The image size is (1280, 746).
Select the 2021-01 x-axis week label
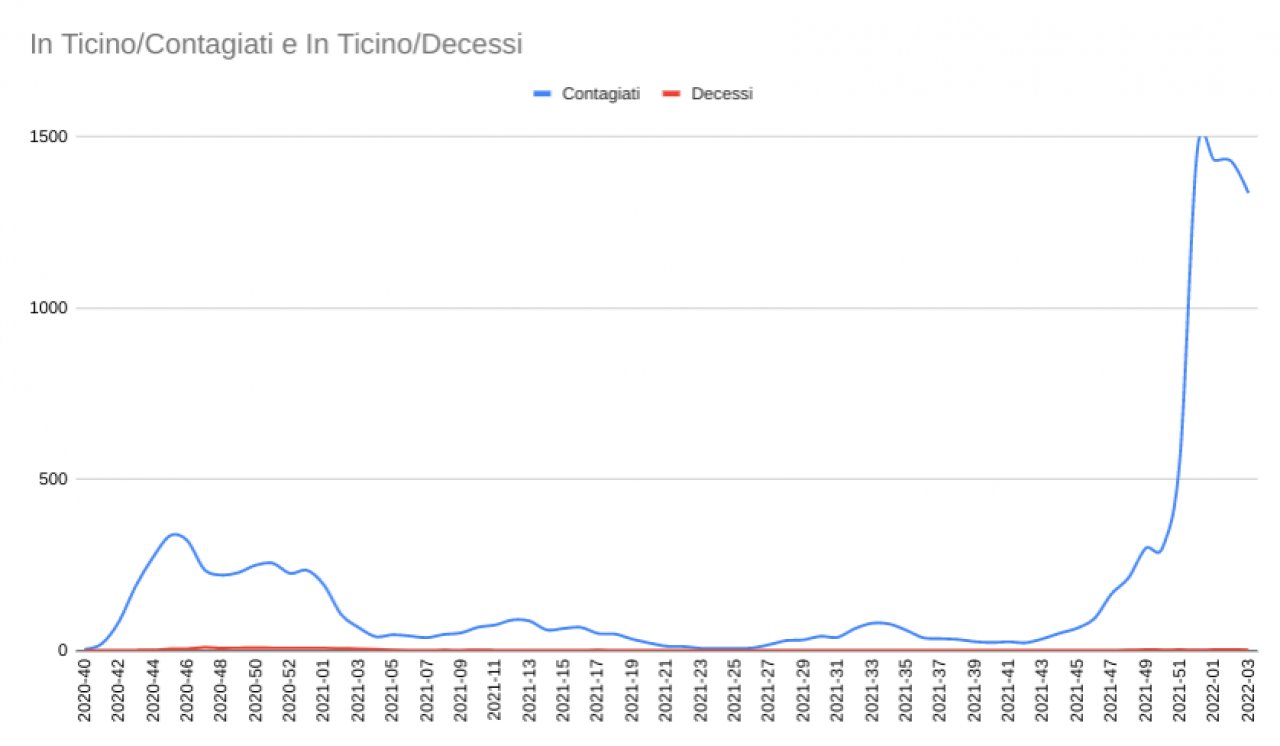click(324, 689)
